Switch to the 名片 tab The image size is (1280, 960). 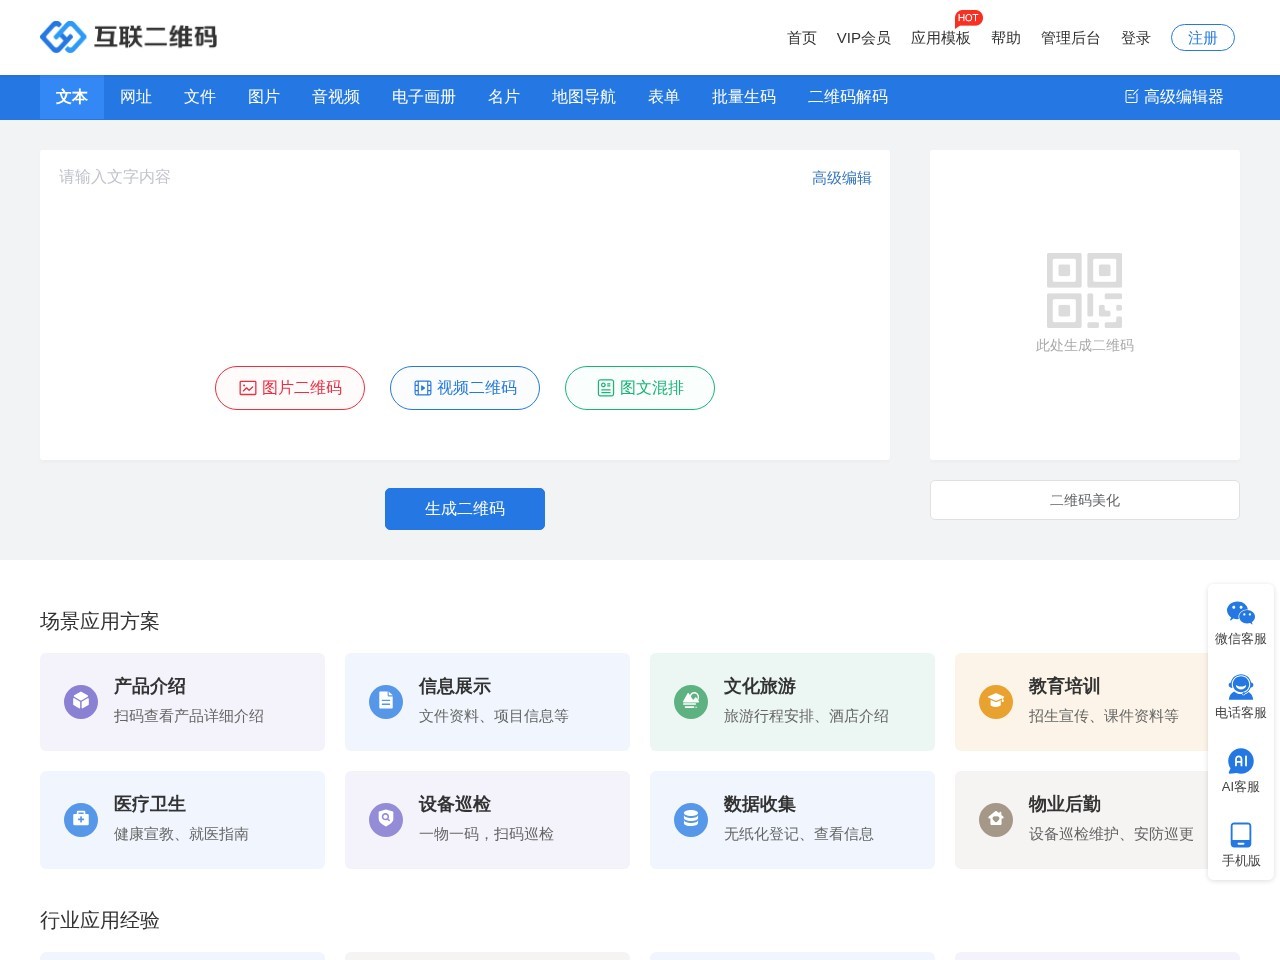coord(504,97)
